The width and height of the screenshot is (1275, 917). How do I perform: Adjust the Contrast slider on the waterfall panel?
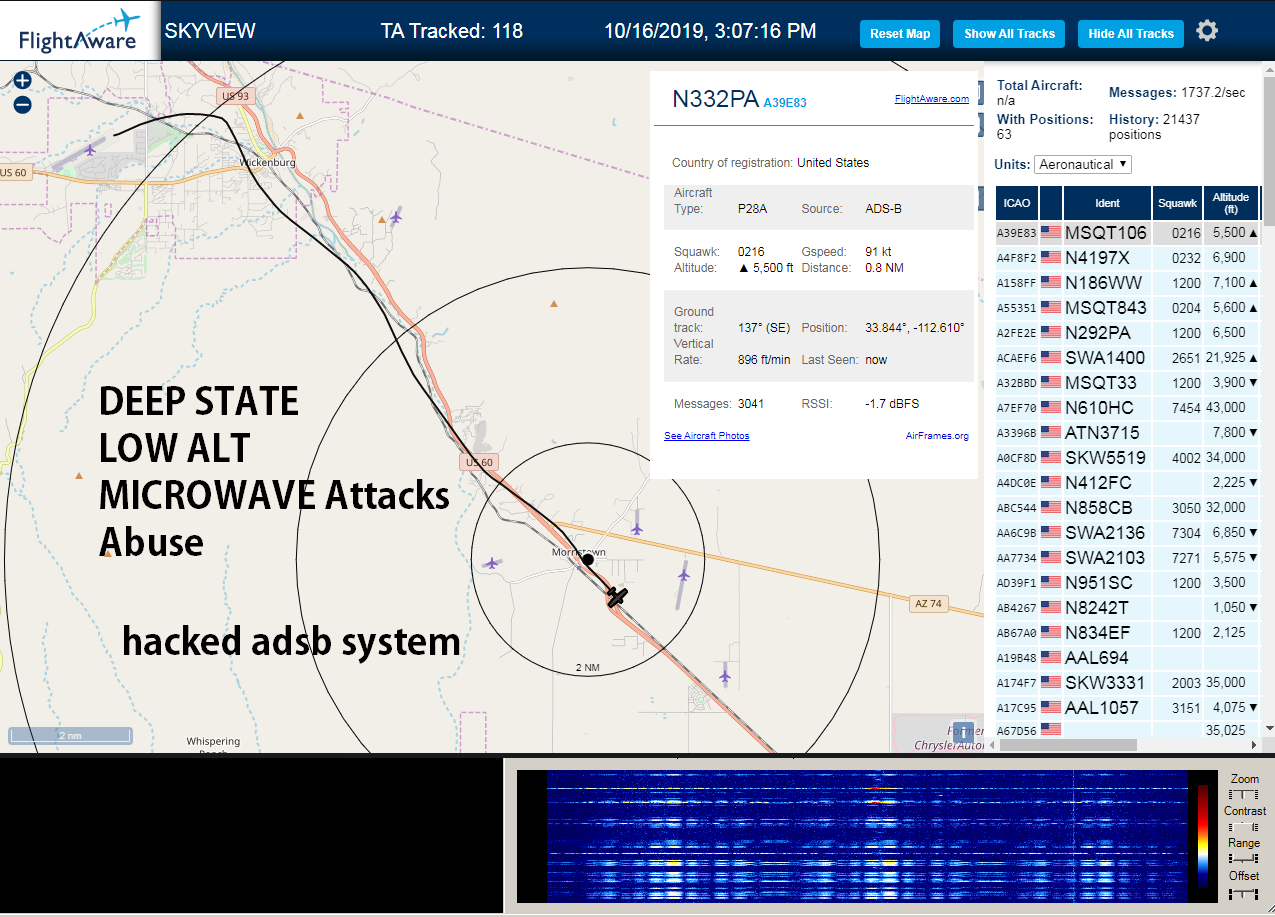[1243, 827]
